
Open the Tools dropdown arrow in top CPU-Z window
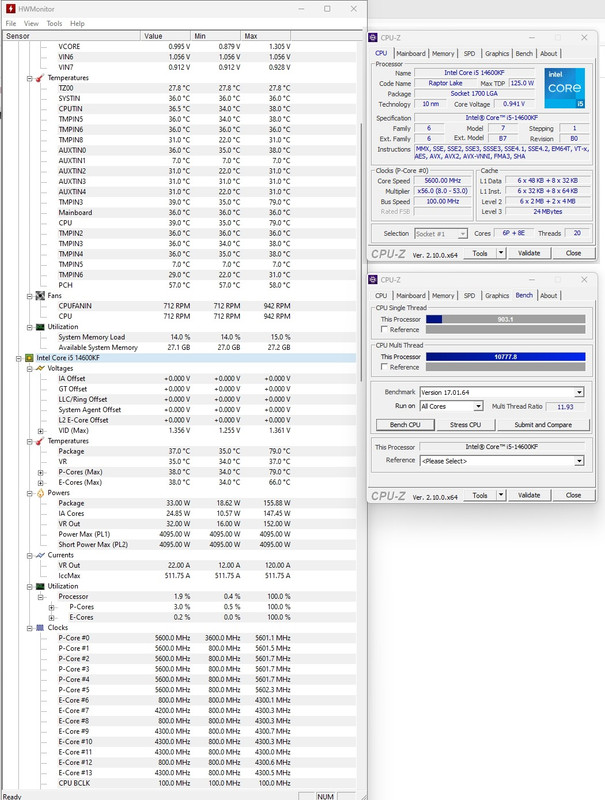(501, 253)
